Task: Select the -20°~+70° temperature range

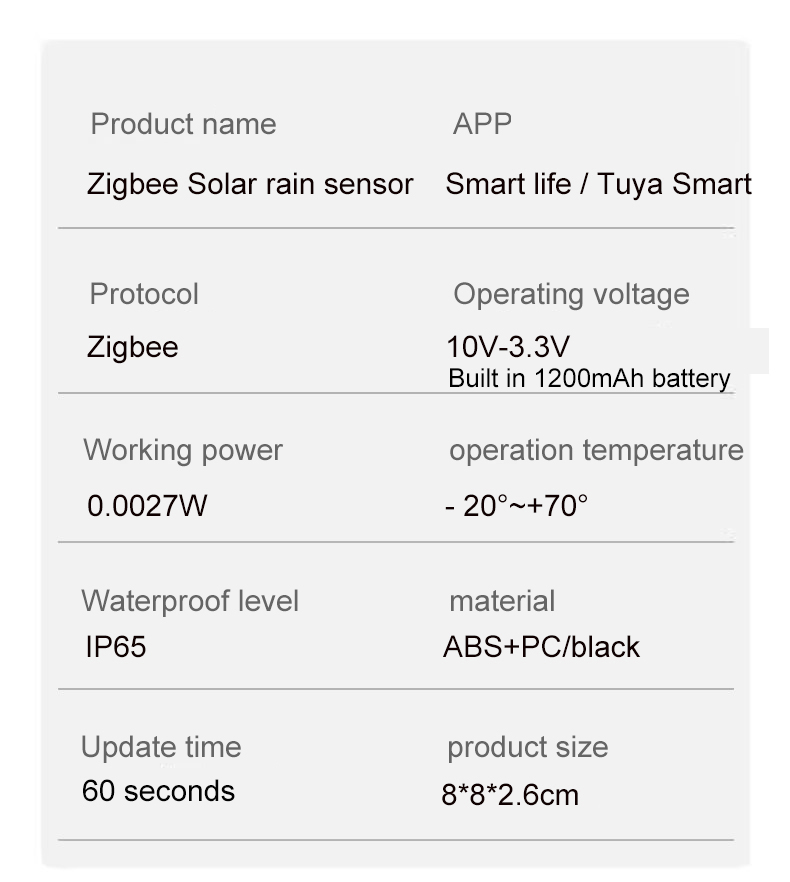Action: coord(516,505)
